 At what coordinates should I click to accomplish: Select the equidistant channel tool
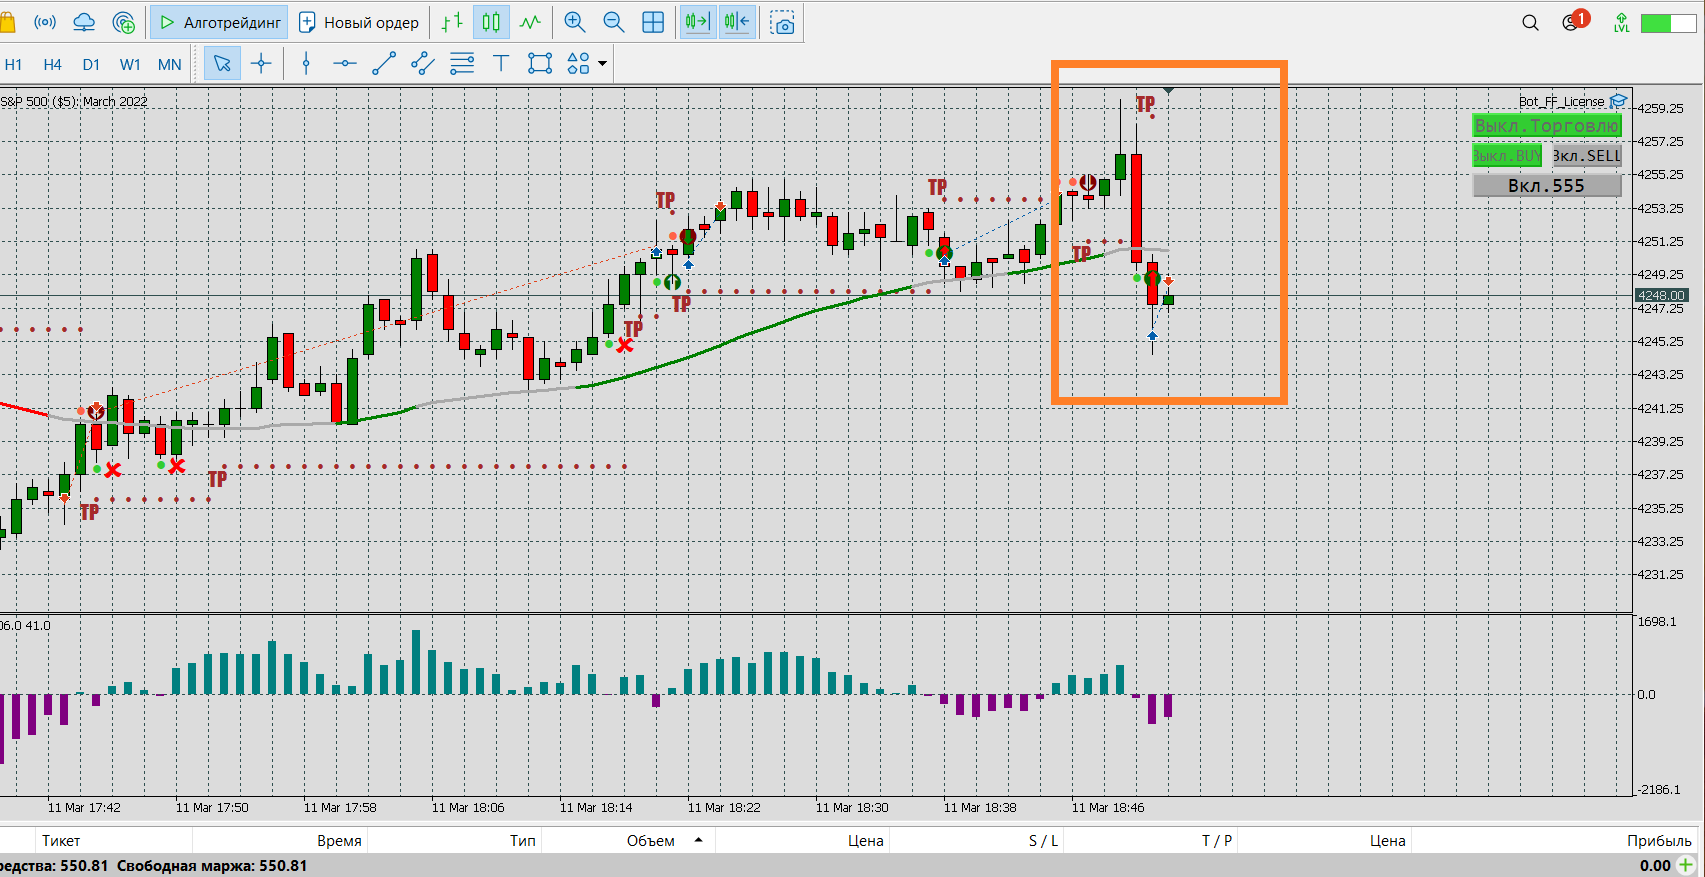pos(423,64)
